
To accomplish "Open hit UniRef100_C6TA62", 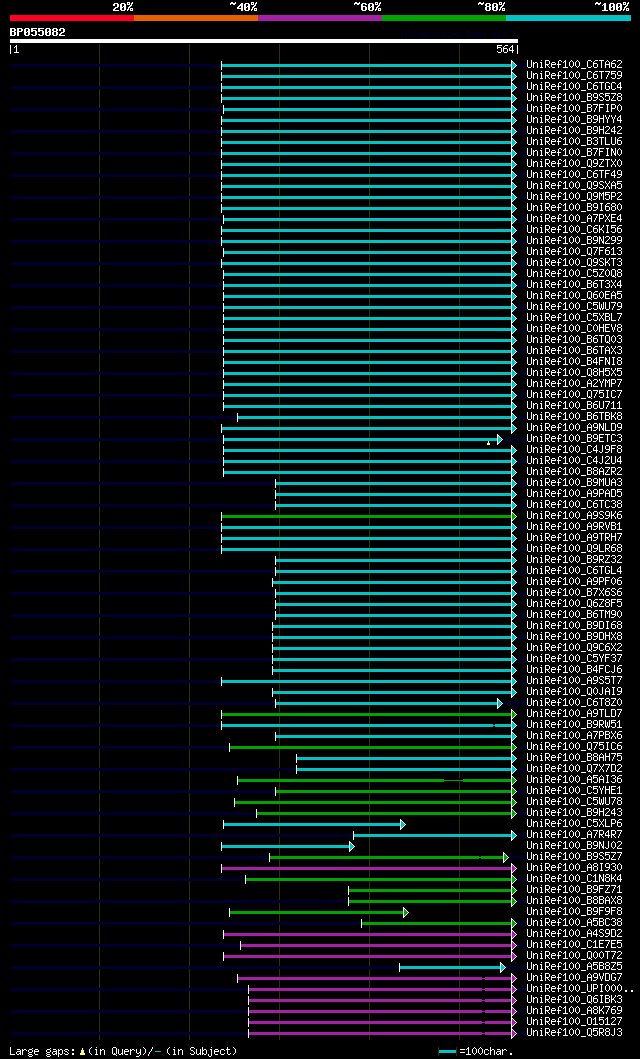I will (575, 65).
